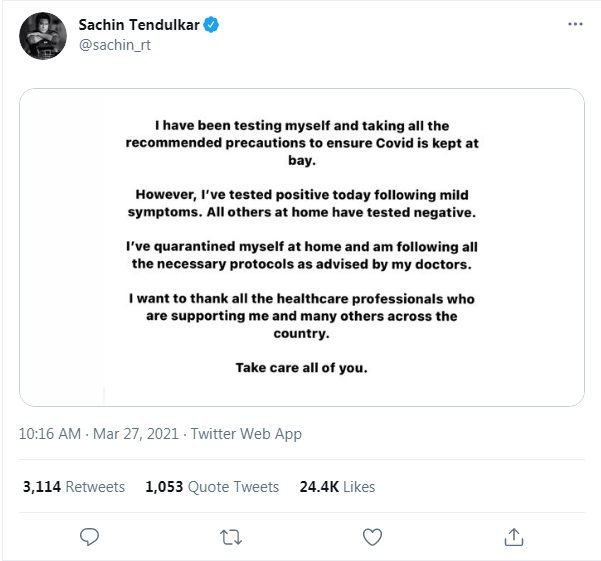
Task: Retweet this tweet using the arrows icon
Action: pyautogui.click(x=231, y=537)
